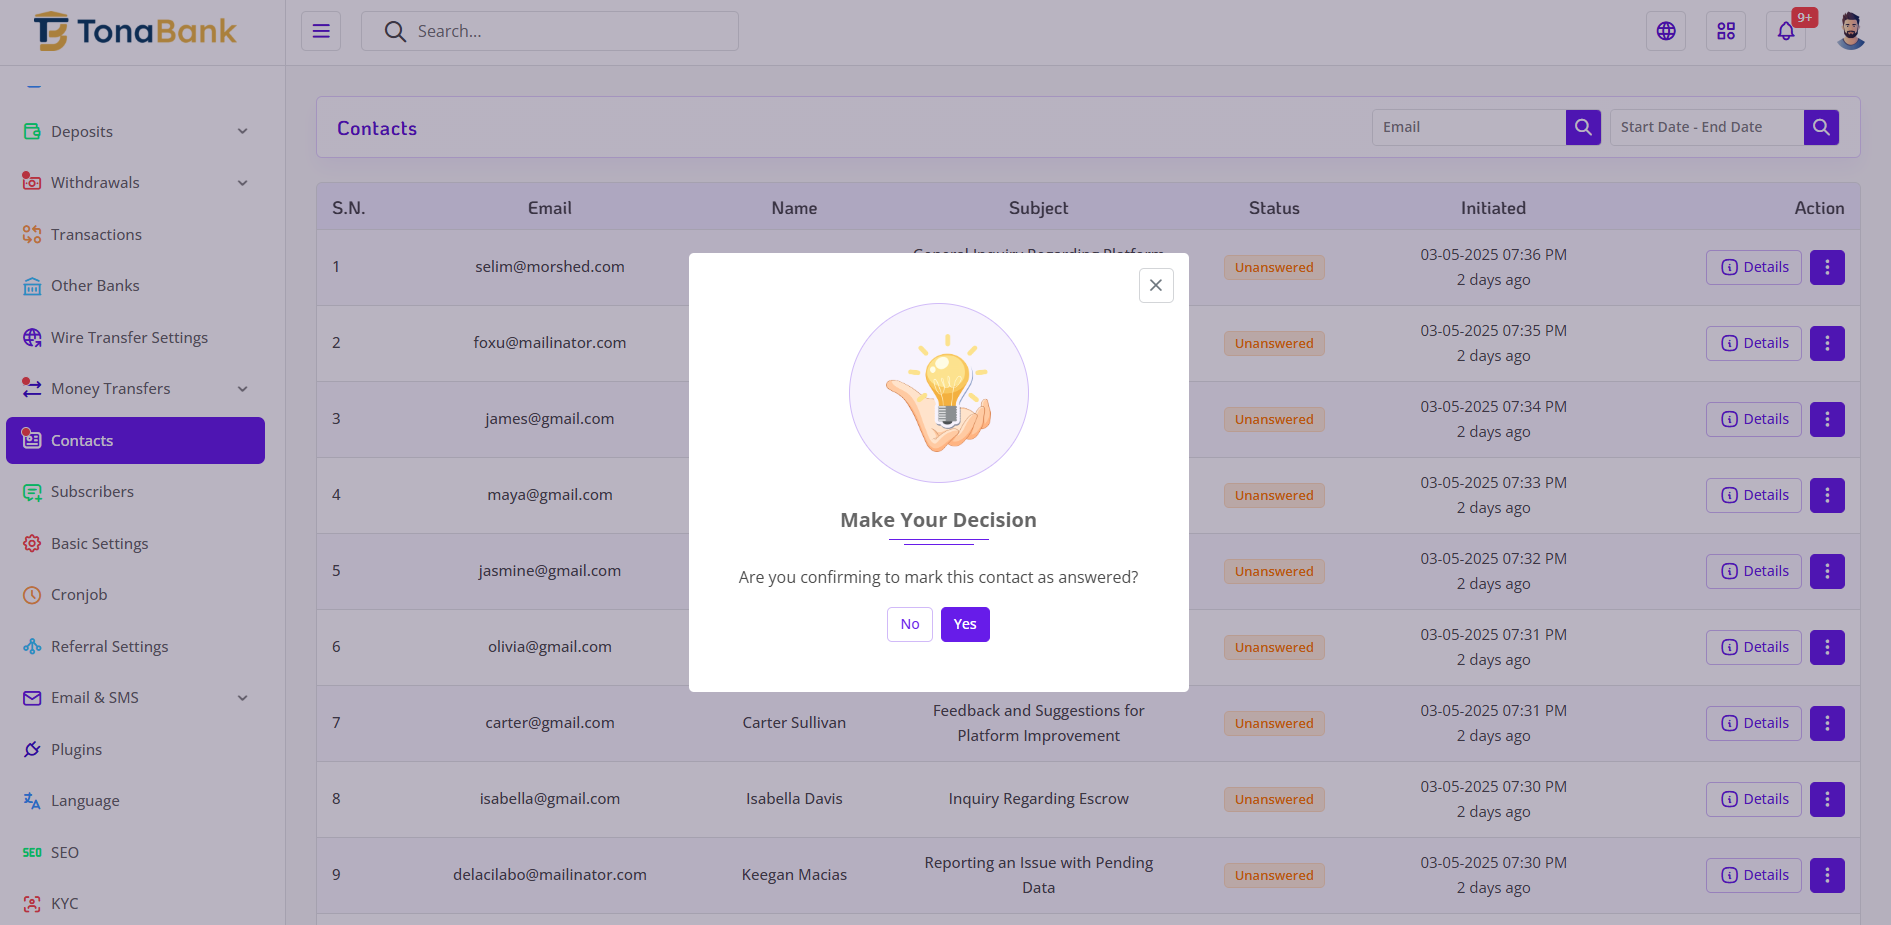
Task: Open three-dot action menu for carter@gmail.com
Action: click(1826, 723)
